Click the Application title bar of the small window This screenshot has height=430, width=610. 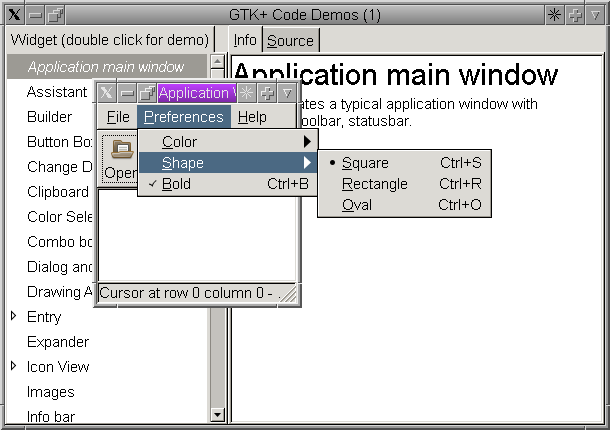click(x=197, y=93)
